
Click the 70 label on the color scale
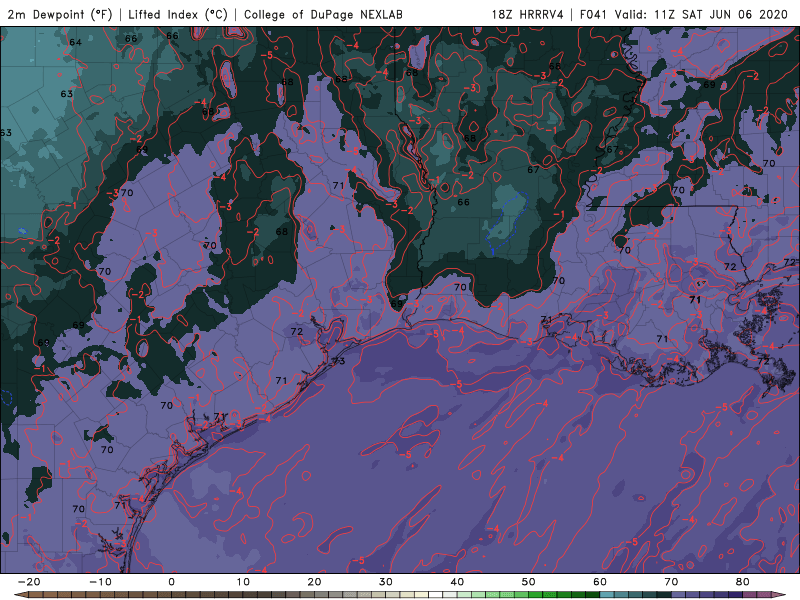coord(671,582)
